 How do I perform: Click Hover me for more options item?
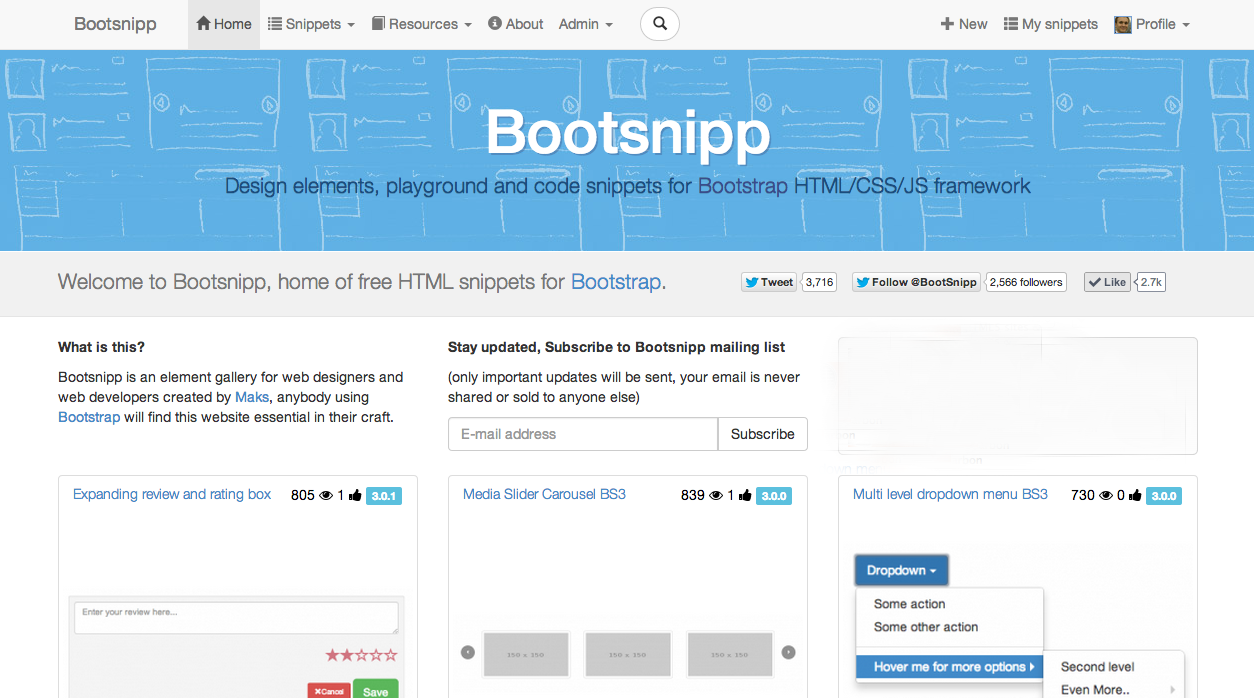(x=950, y=667)
